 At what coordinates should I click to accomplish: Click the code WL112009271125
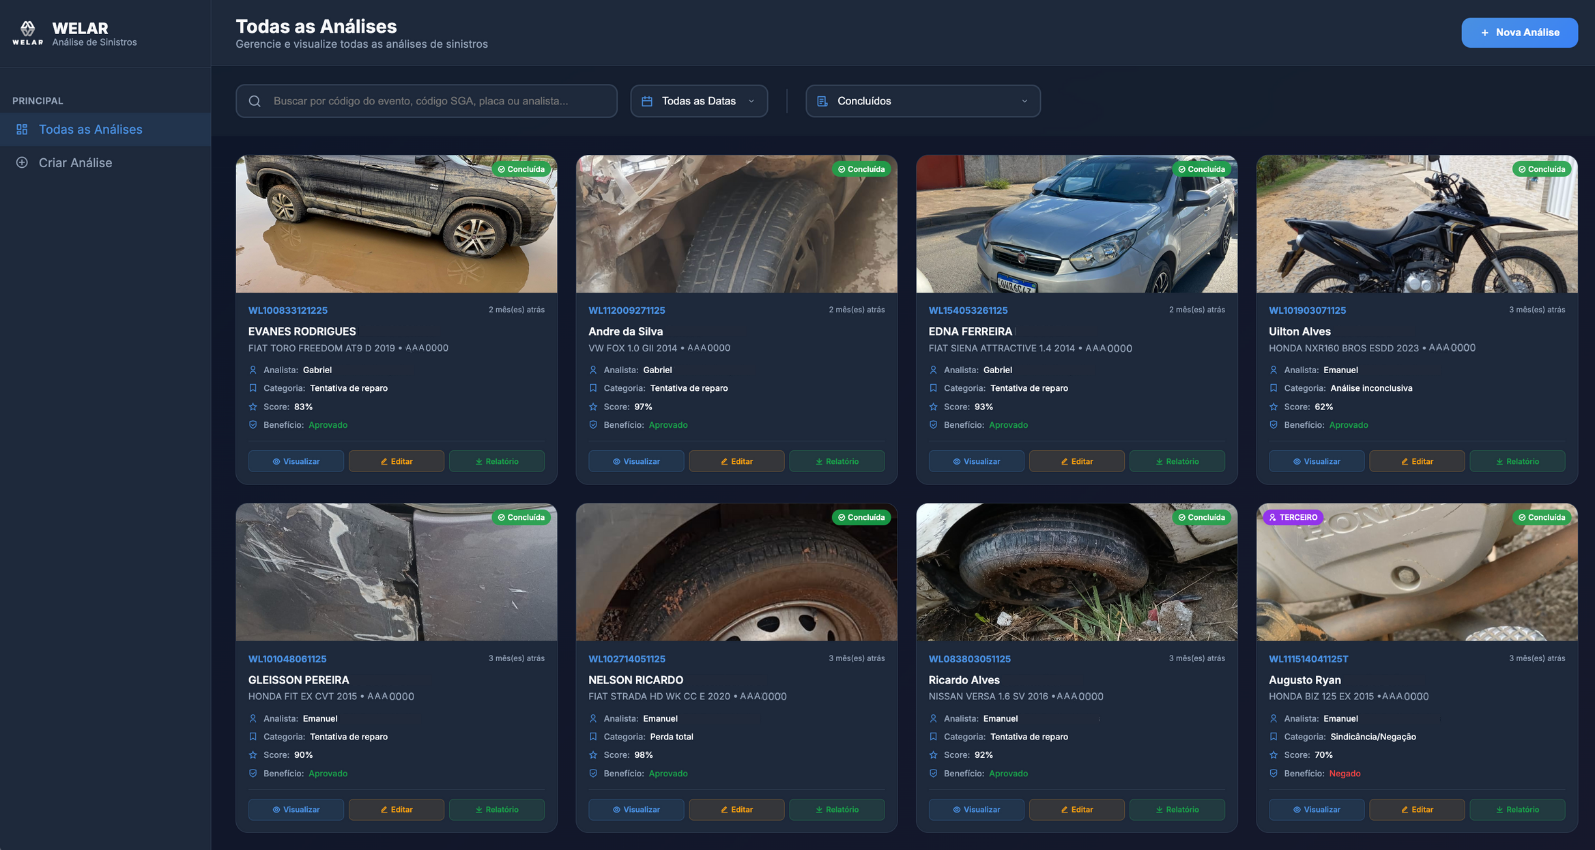pyautogui.click(x=627, y=311)
